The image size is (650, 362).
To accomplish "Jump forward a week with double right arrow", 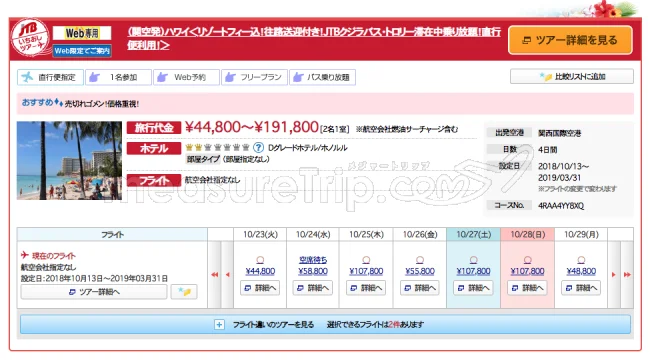I will click(627, 275).
